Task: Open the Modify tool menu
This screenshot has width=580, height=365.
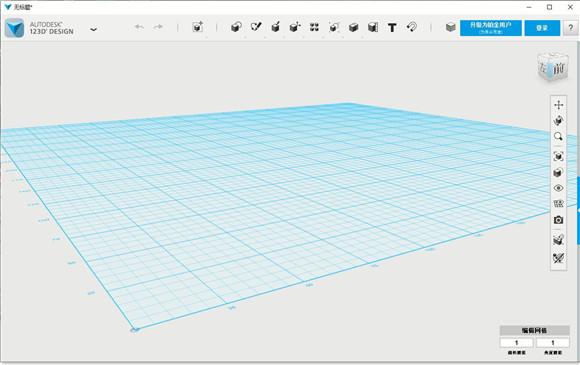Action: point(295,27)
